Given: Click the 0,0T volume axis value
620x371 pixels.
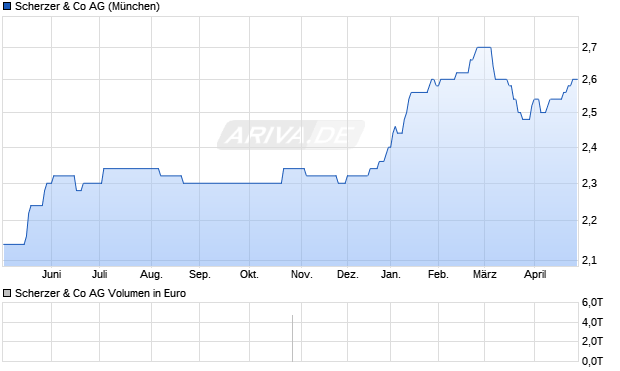Looking at the screenshot, I should pos(592,361).
